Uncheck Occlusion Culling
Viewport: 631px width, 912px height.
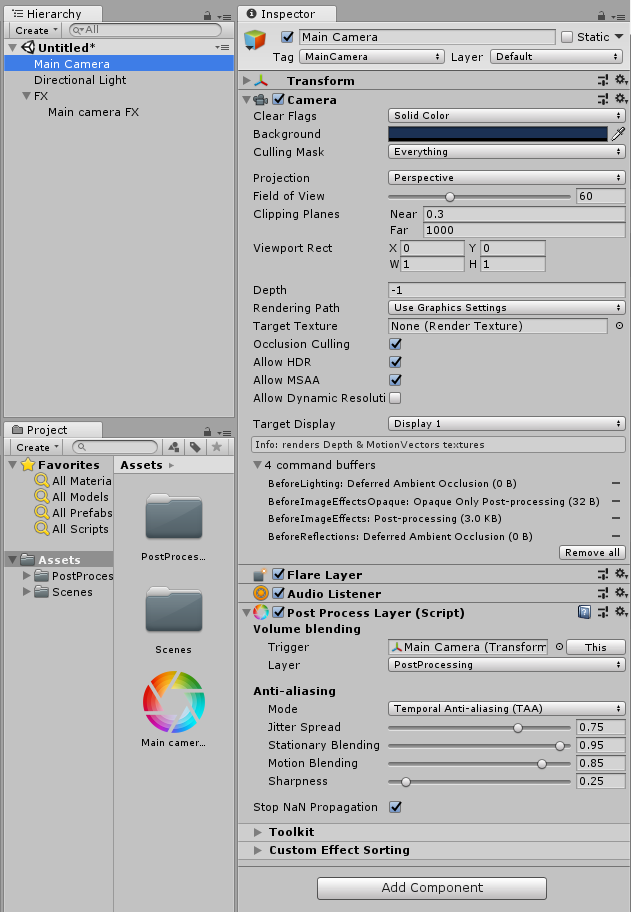pyautogui.click(x=395, y=344)
